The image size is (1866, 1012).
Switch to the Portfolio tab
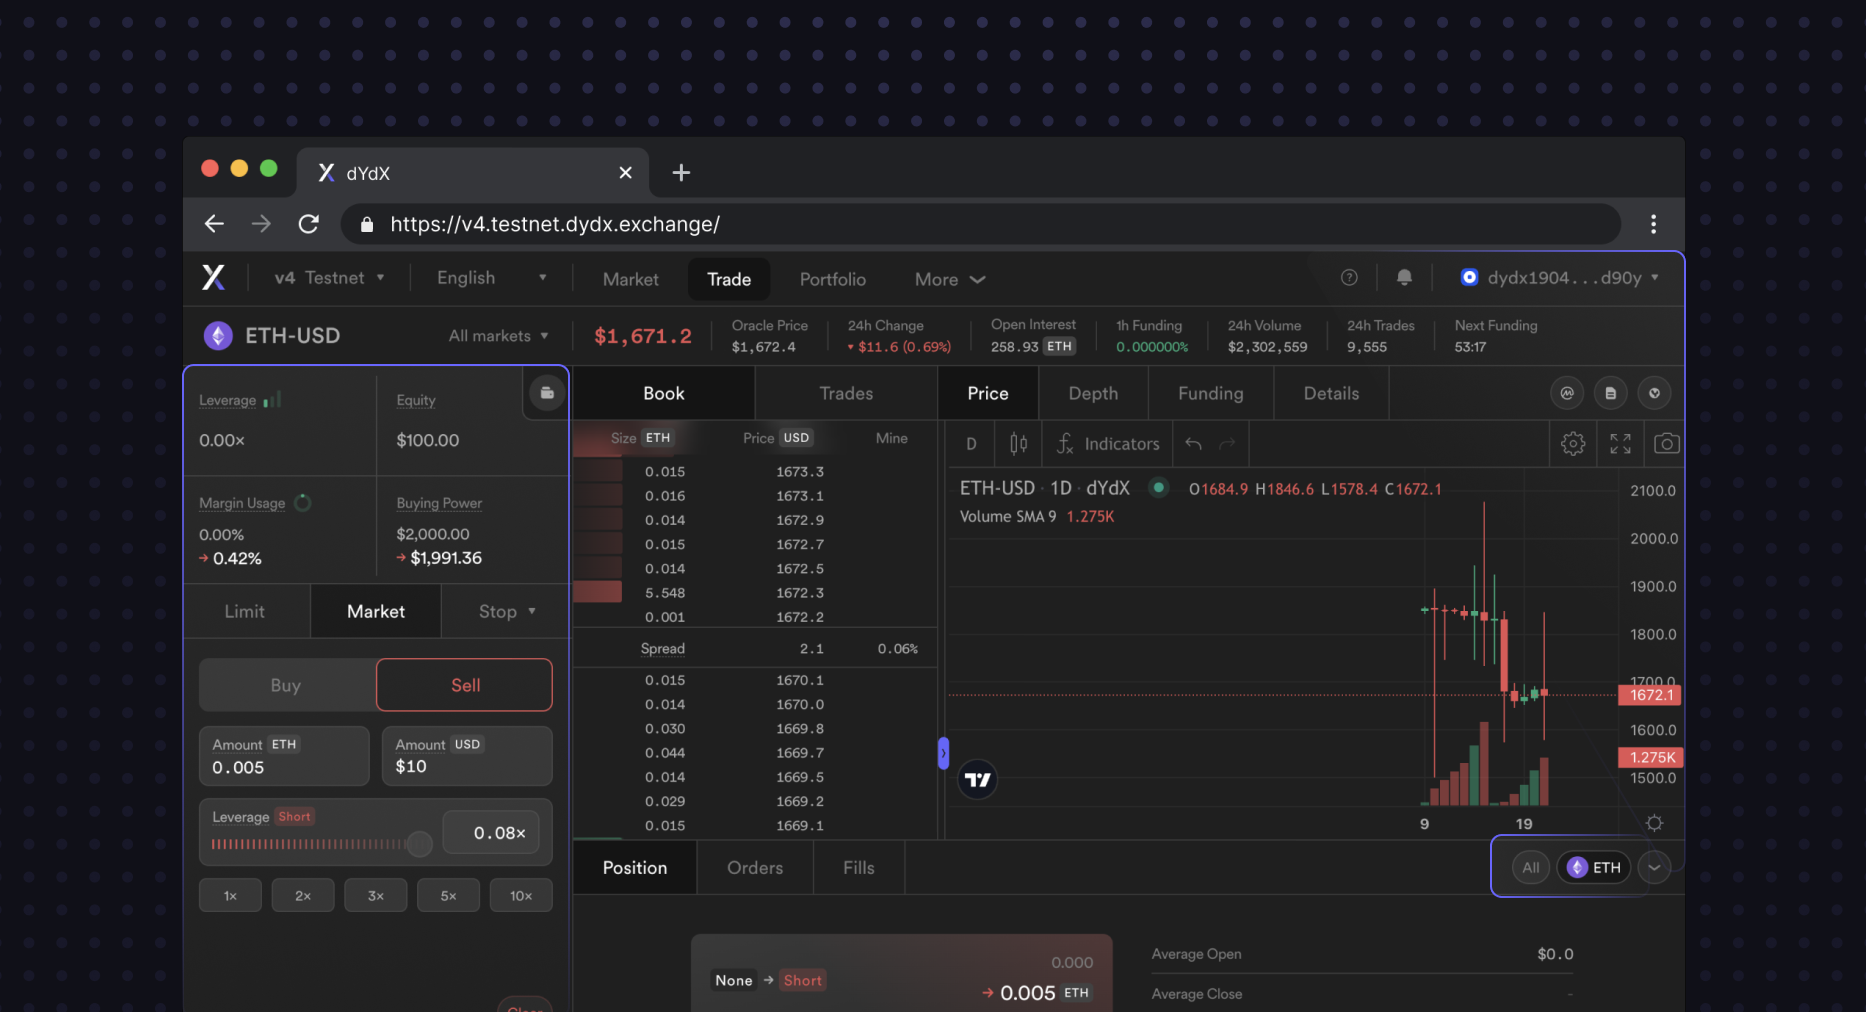tap(832, 279)
